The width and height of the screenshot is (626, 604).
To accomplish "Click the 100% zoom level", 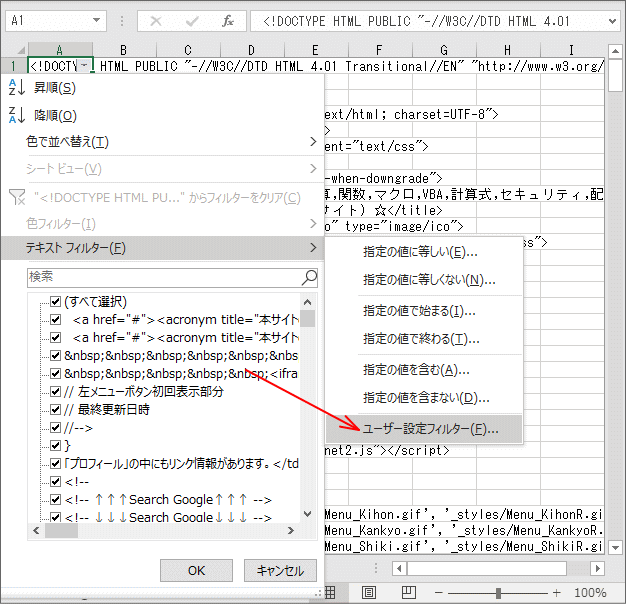I will [590, 593].
